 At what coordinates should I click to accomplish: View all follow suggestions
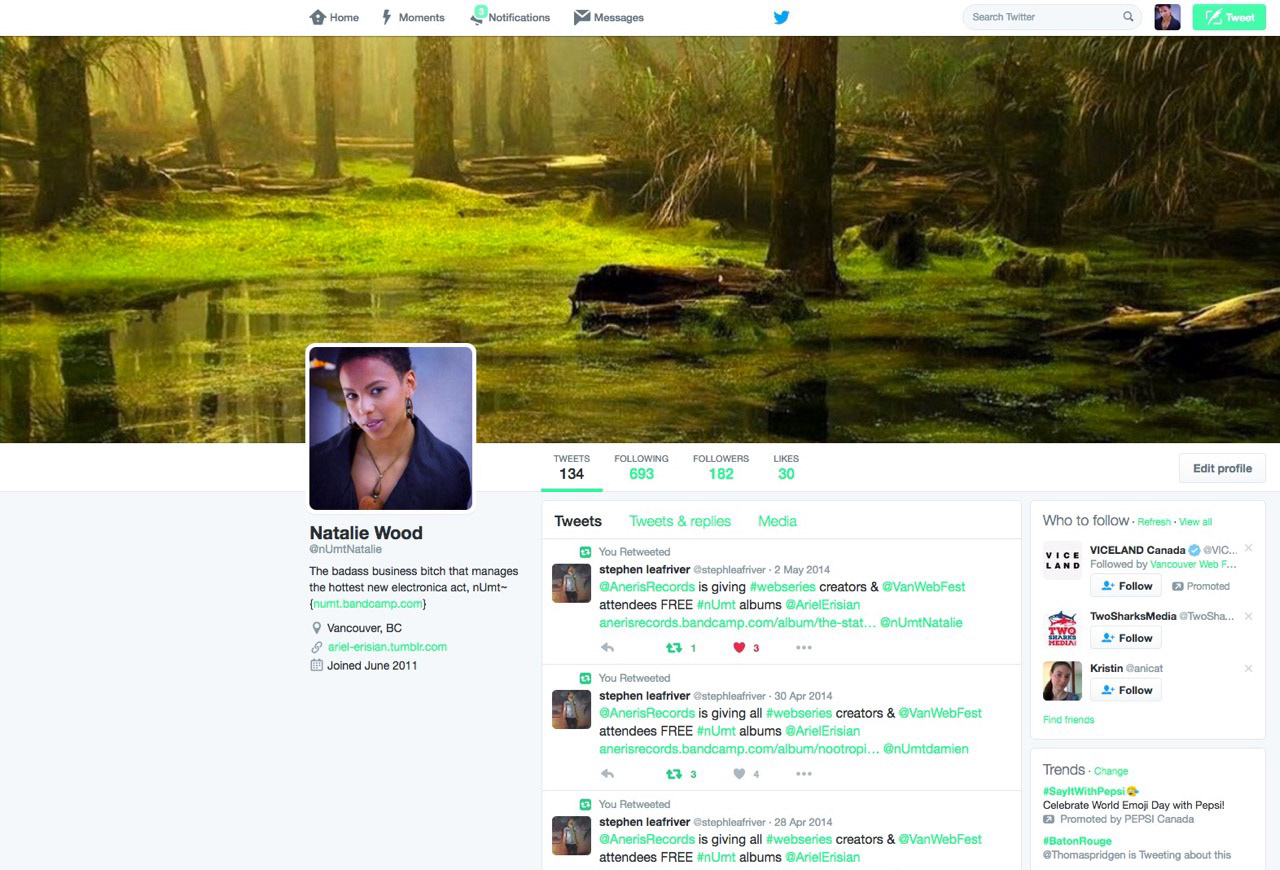1195,522
